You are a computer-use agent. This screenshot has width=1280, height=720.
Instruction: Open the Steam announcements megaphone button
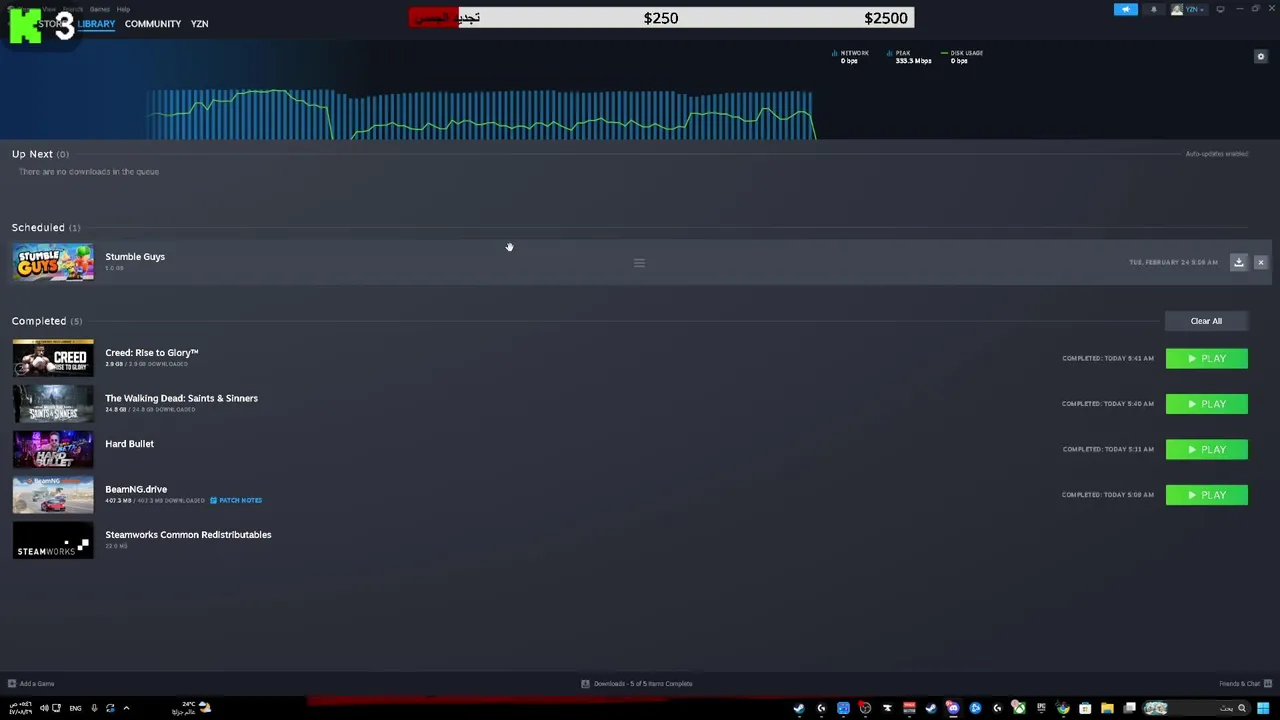tap(1125, 9)
